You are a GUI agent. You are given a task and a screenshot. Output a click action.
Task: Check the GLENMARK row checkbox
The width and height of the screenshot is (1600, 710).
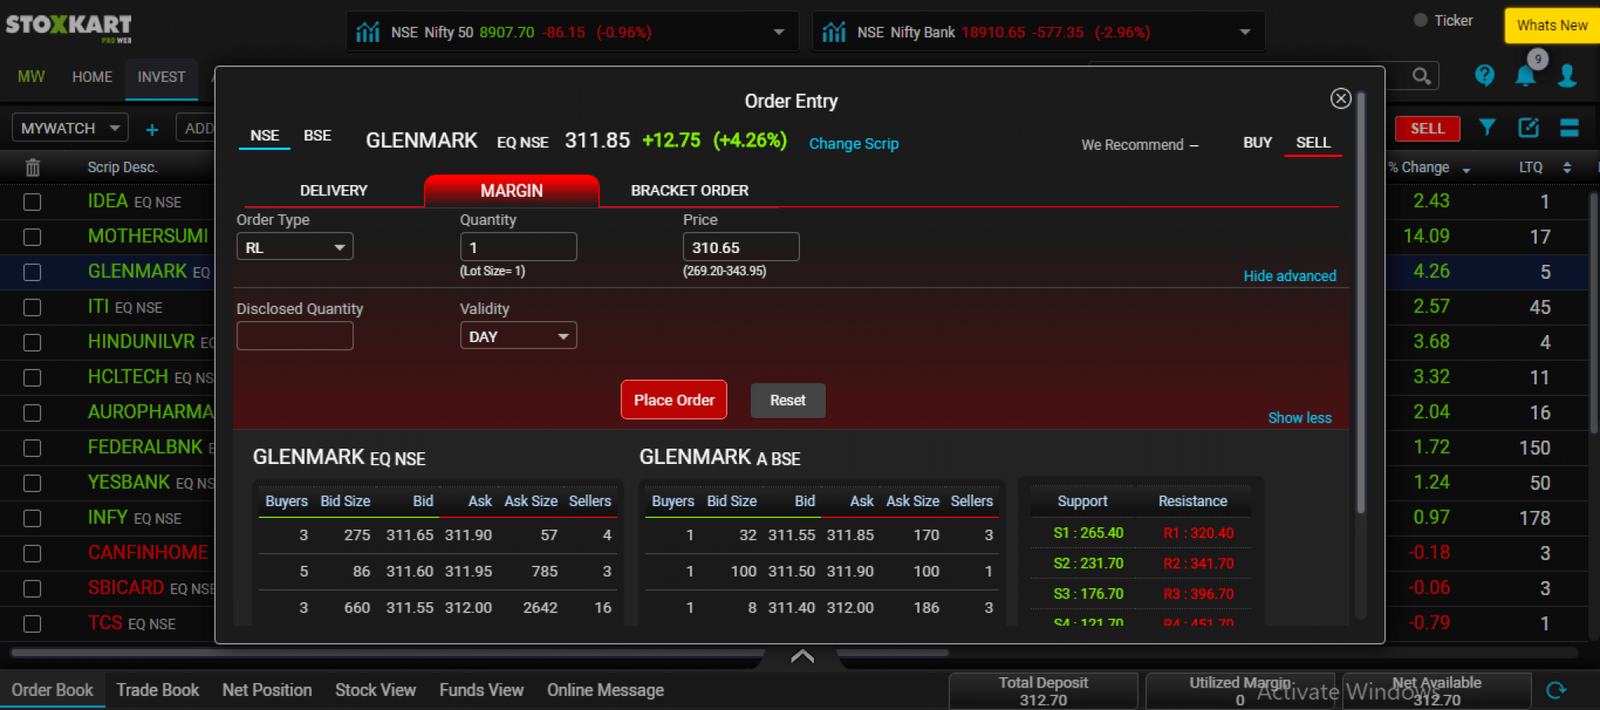(x=32, y=272)
